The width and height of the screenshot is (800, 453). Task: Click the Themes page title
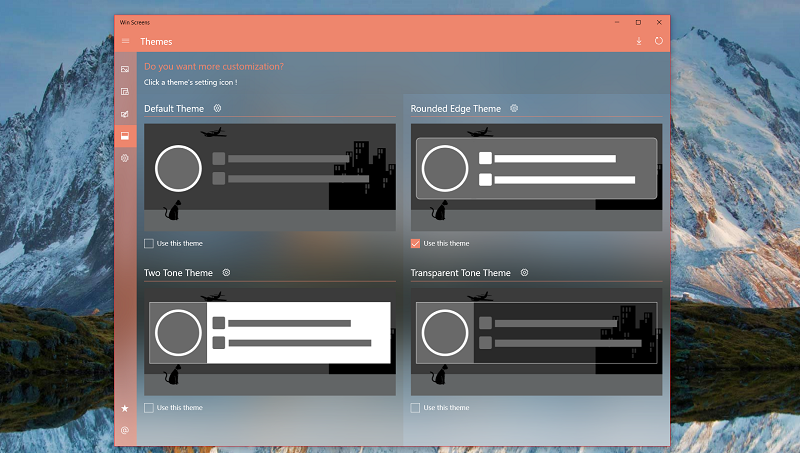pos(156,42)
